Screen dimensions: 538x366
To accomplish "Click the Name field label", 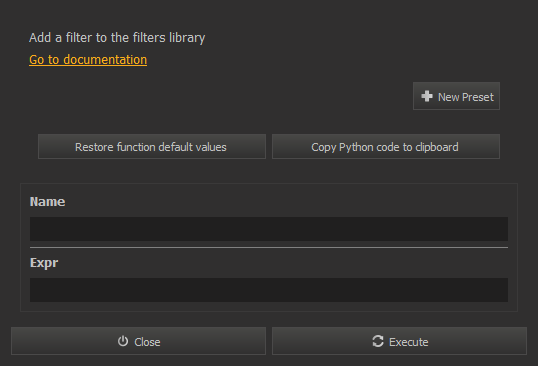I will pyautogui.click(x=47, y=202).
